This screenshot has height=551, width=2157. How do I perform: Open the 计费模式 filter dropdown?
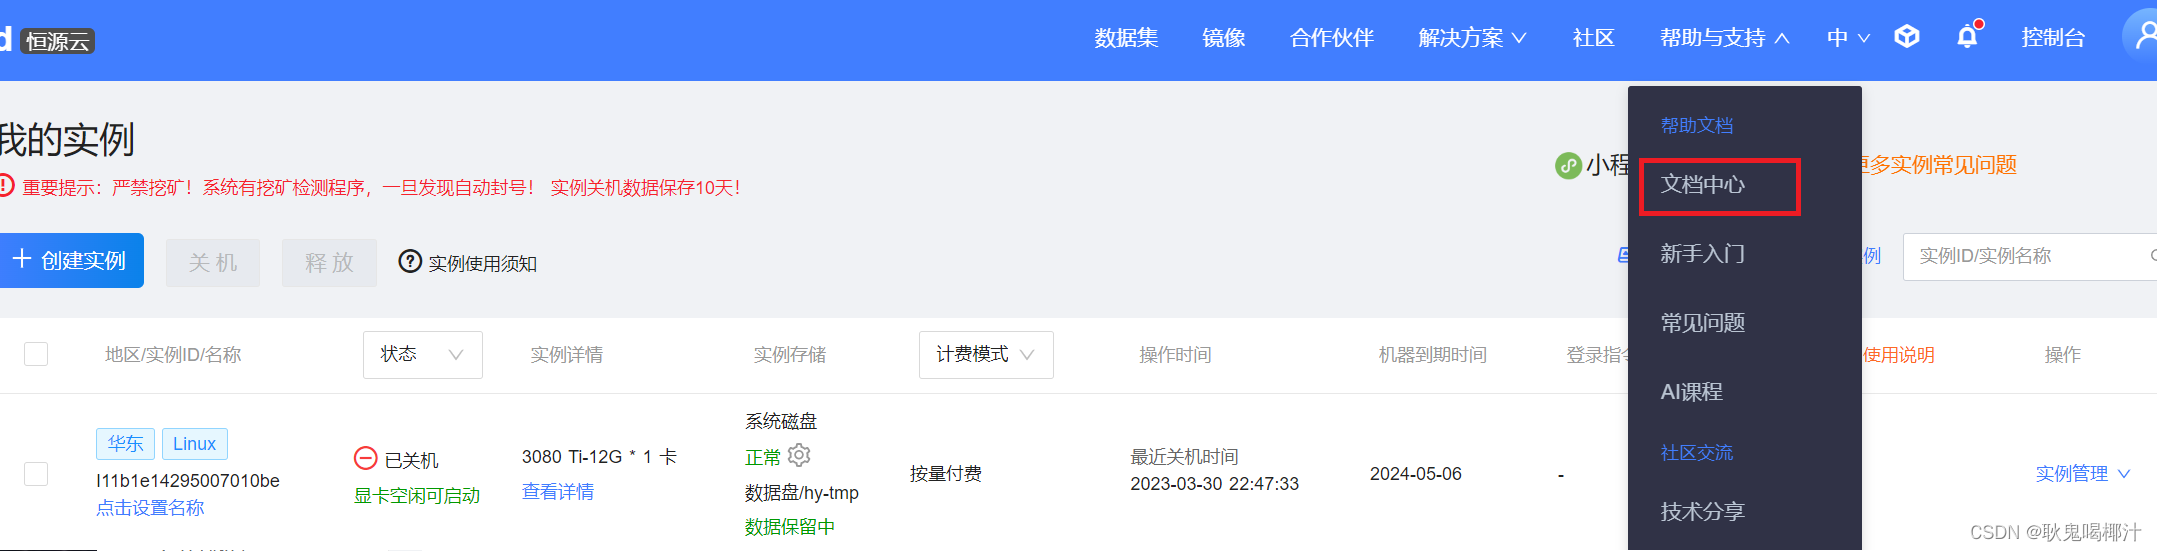pos(986,355)
